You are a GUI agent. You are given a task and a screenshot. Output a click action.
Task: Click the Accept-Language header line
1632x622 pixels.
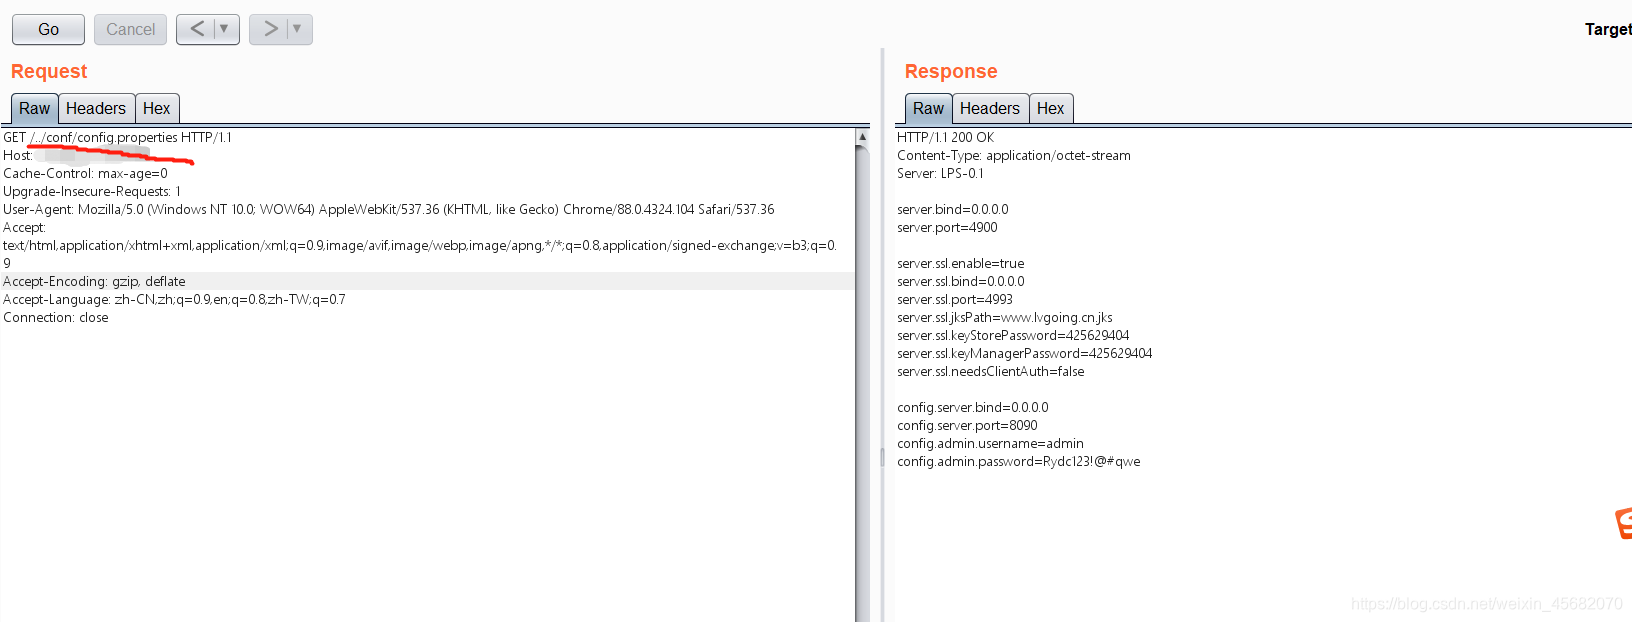174,299
